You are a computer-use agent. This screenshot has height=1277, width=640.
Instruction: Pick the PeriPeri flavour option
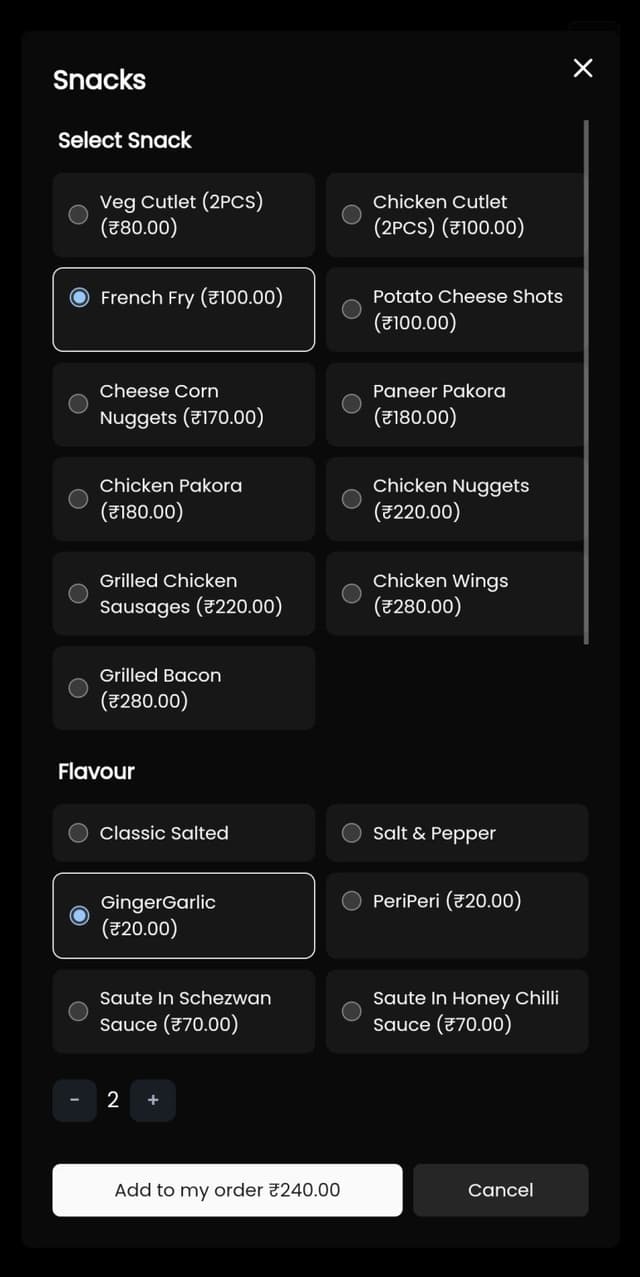coord(352,901)
